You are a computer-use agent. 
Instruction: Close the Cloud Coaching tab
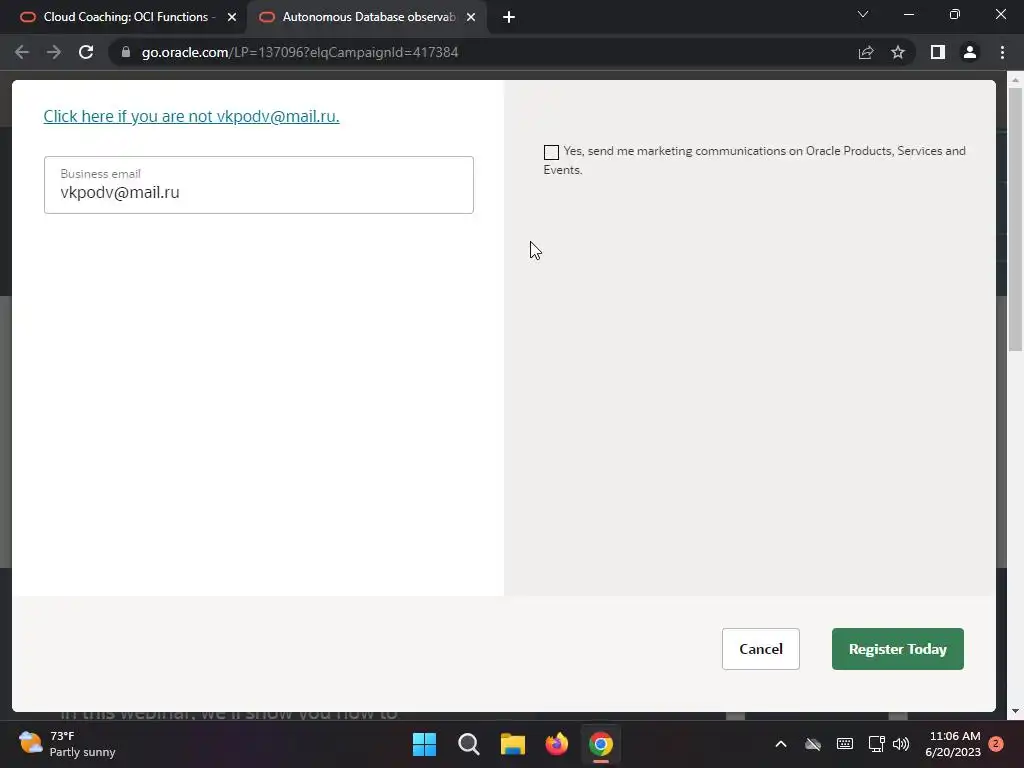point(232,17)
